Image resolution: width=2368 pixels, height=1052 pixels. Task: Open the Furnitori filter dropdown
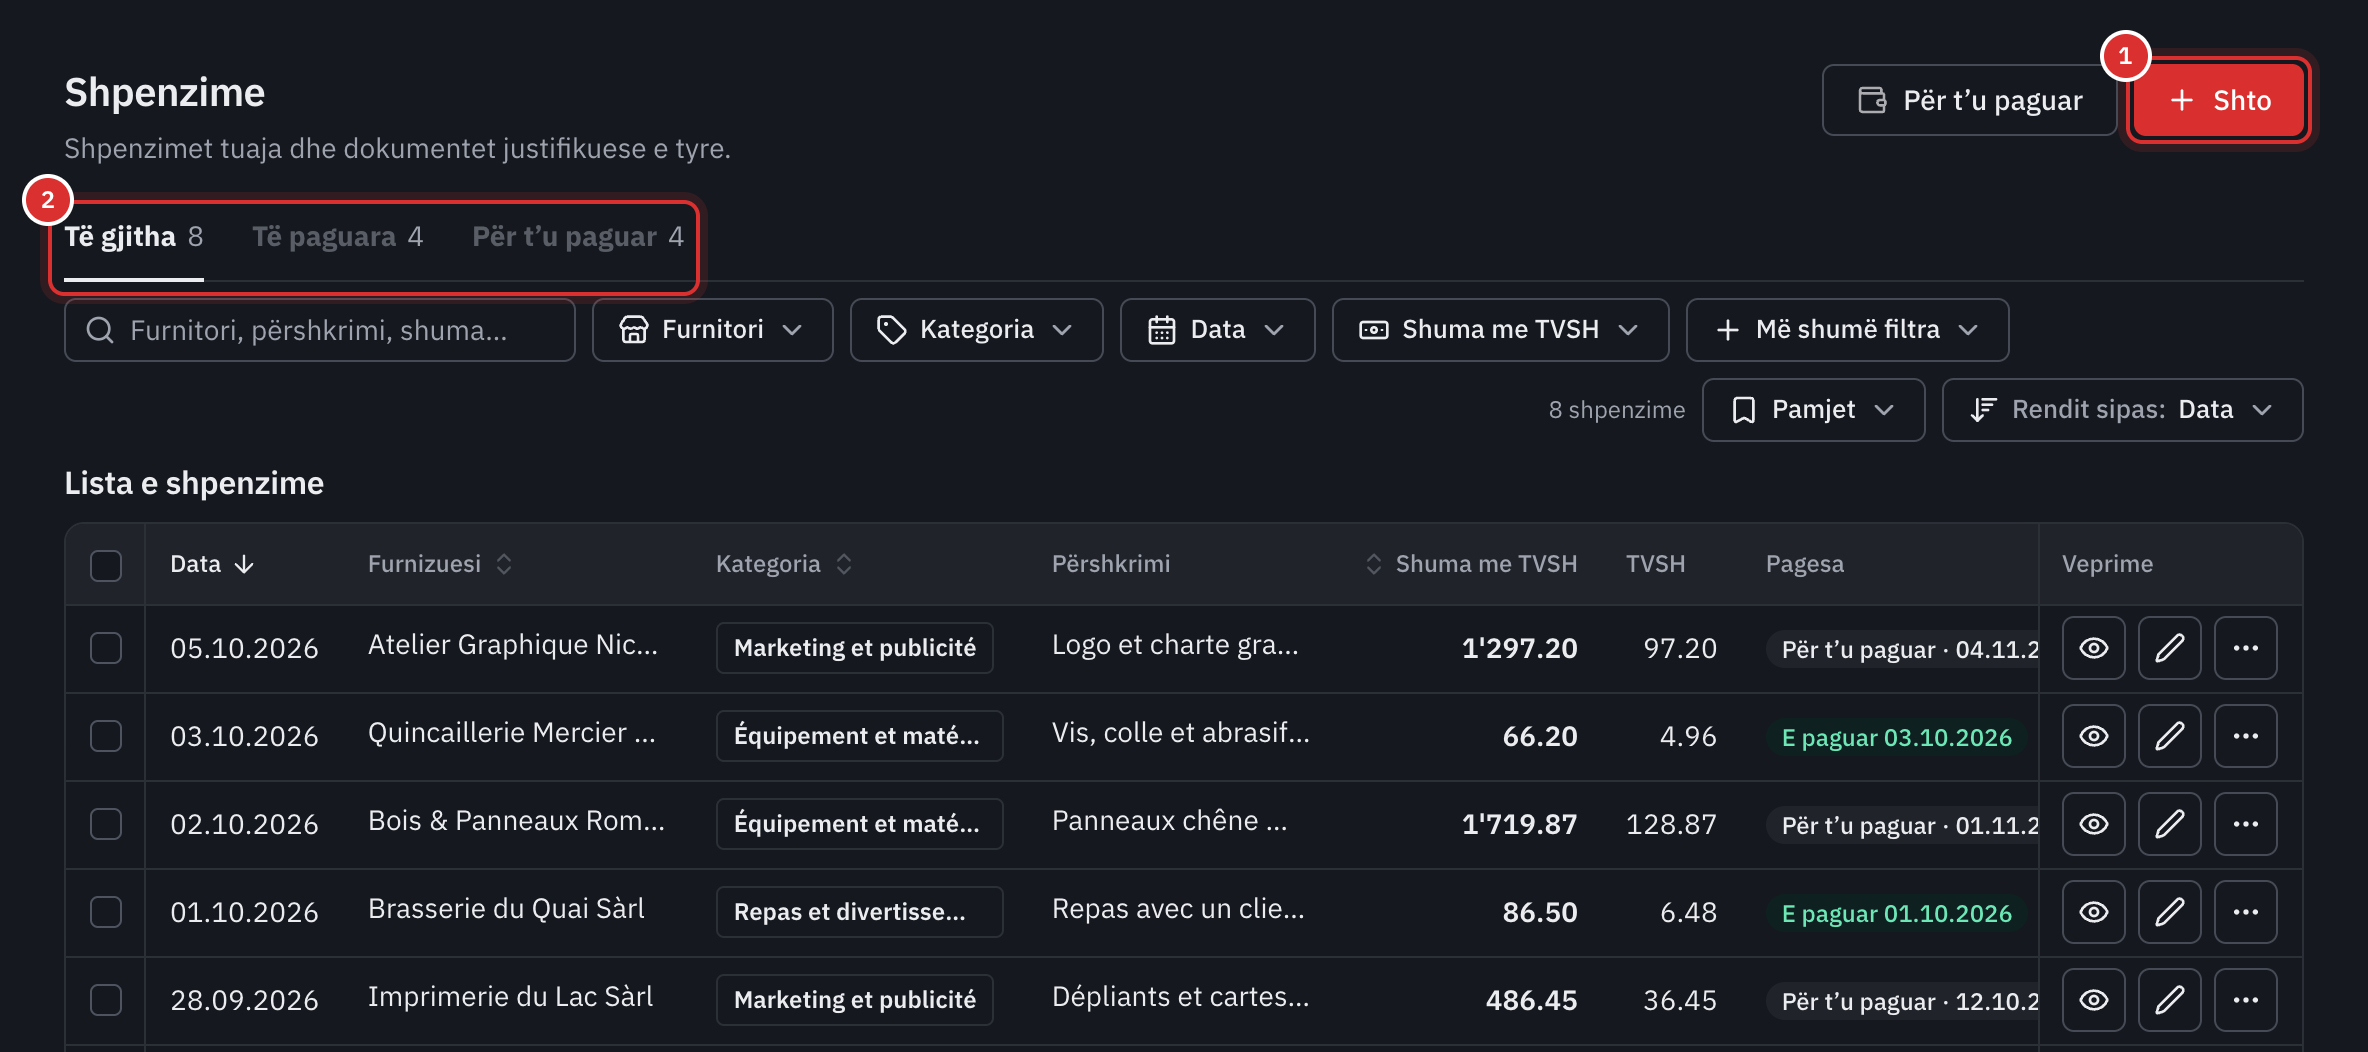pyautogui.click(x=712, y=330)
